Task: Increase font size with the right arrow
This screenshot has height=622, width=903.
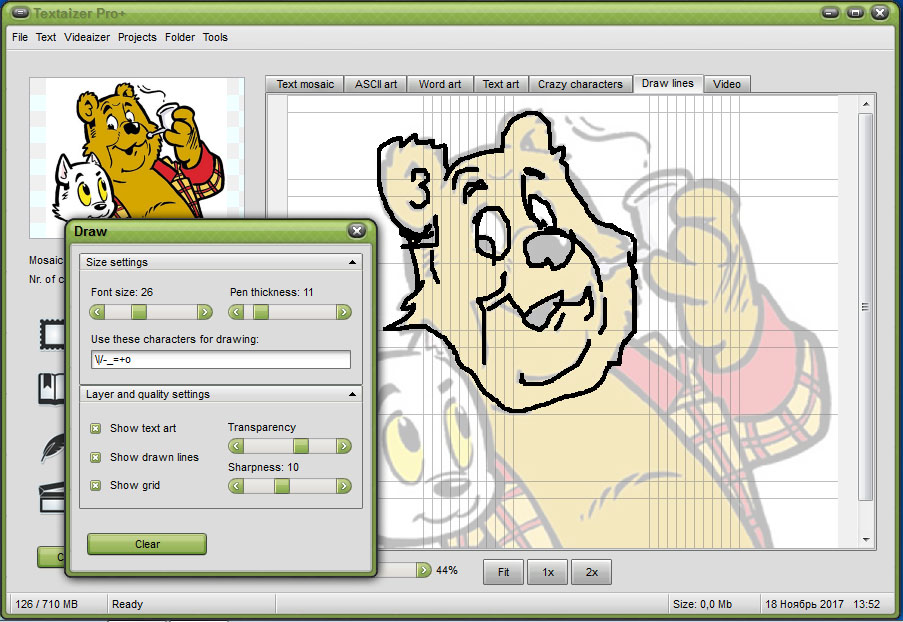Action: point(204,312)
